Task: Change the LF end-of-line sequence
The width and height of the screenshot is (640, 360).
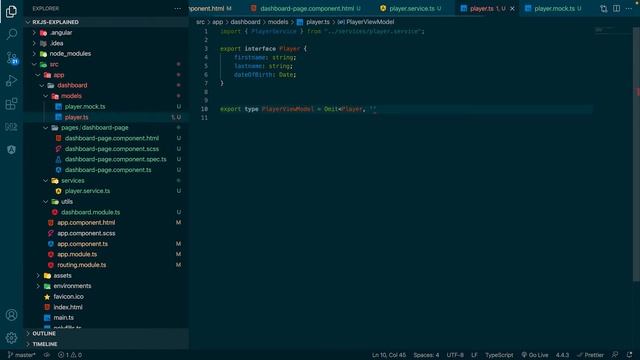Action: tap(474, 355)
